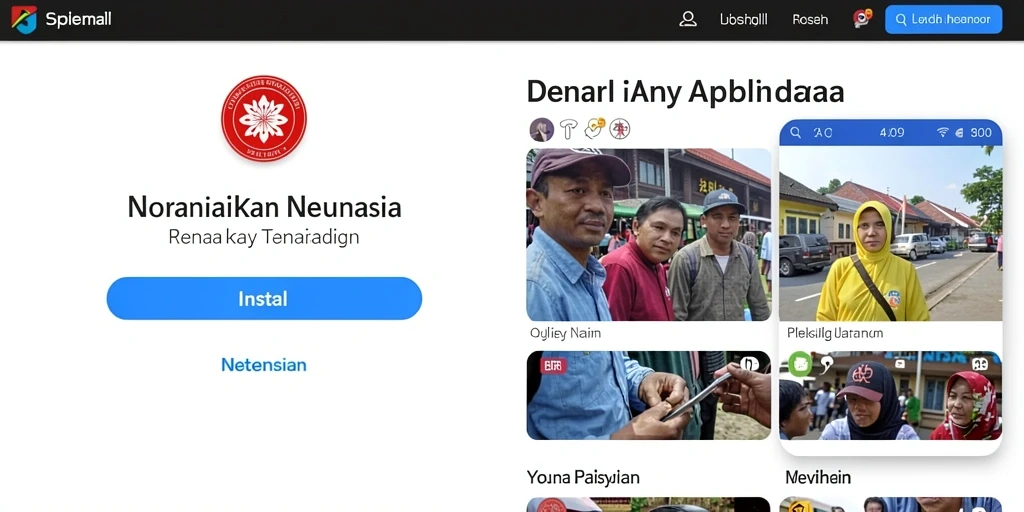Image resolution: width=1024 pixels, height=512 pixels.
Task: Tap the phone mockup search magnifier icon
Action: 795,133
